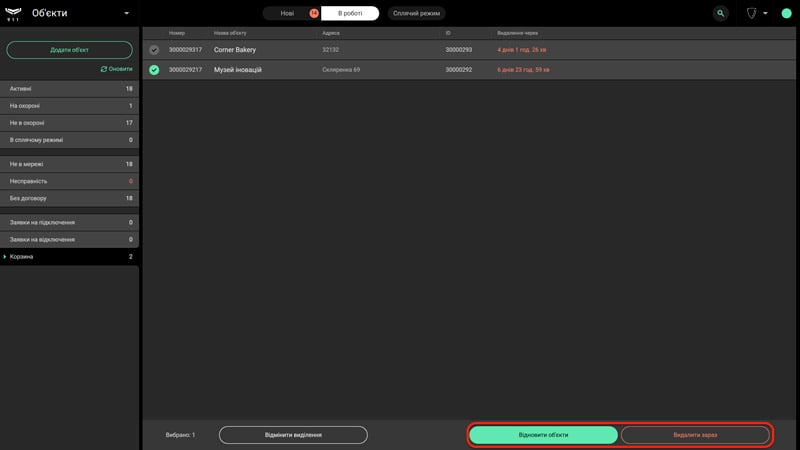
Task: Open Заявки на відключення list
Action: 69,239
